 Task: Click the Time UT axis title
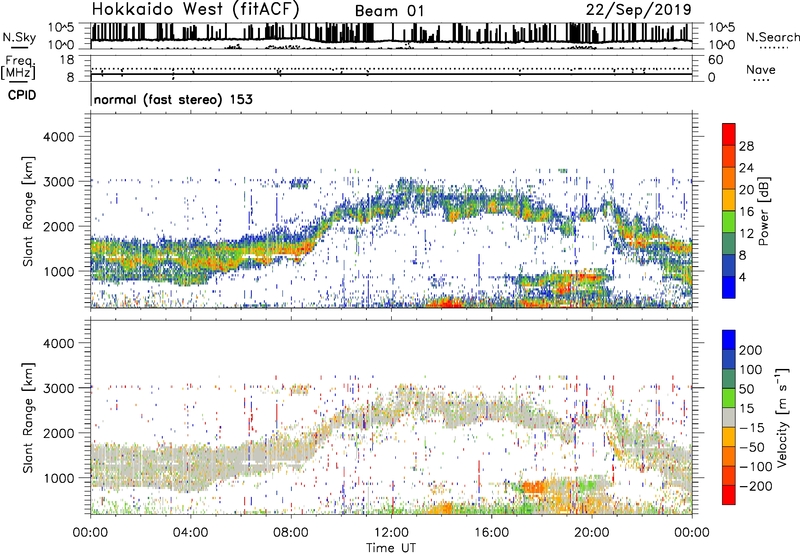tap(391, 547)
